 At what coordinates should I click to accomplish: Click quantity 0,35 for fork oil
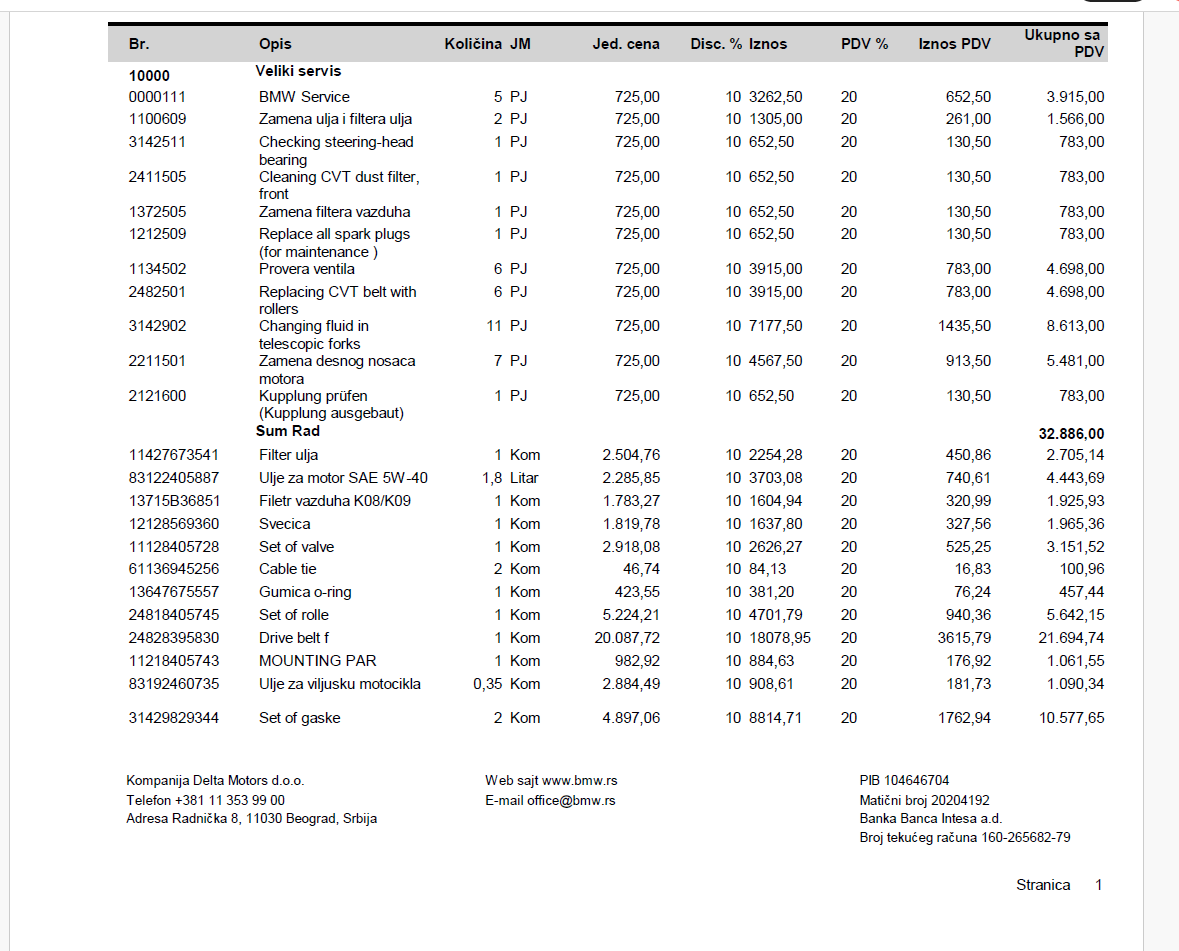pos(487,684)
